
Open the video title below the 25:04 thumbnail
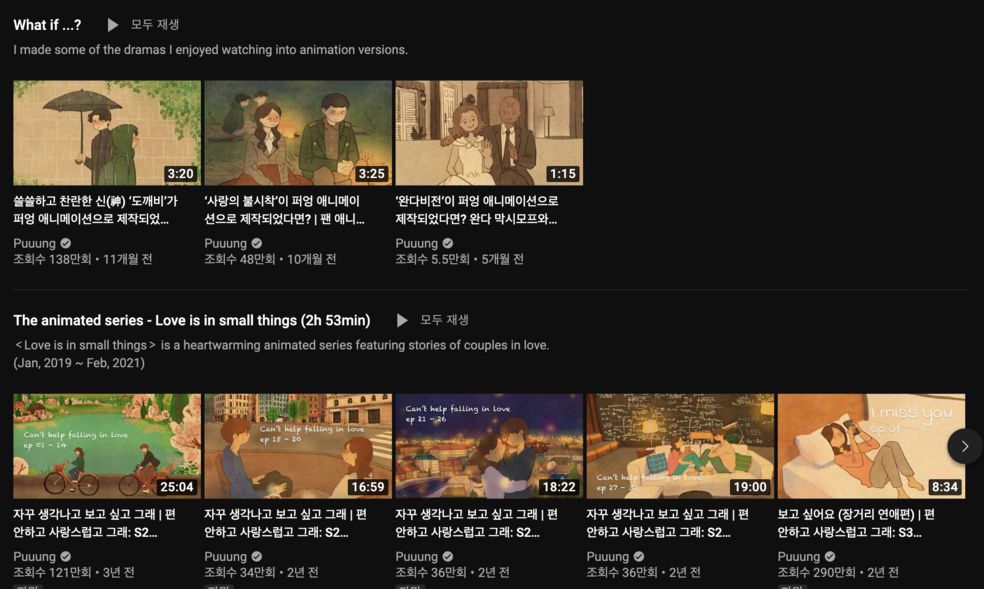95,523
